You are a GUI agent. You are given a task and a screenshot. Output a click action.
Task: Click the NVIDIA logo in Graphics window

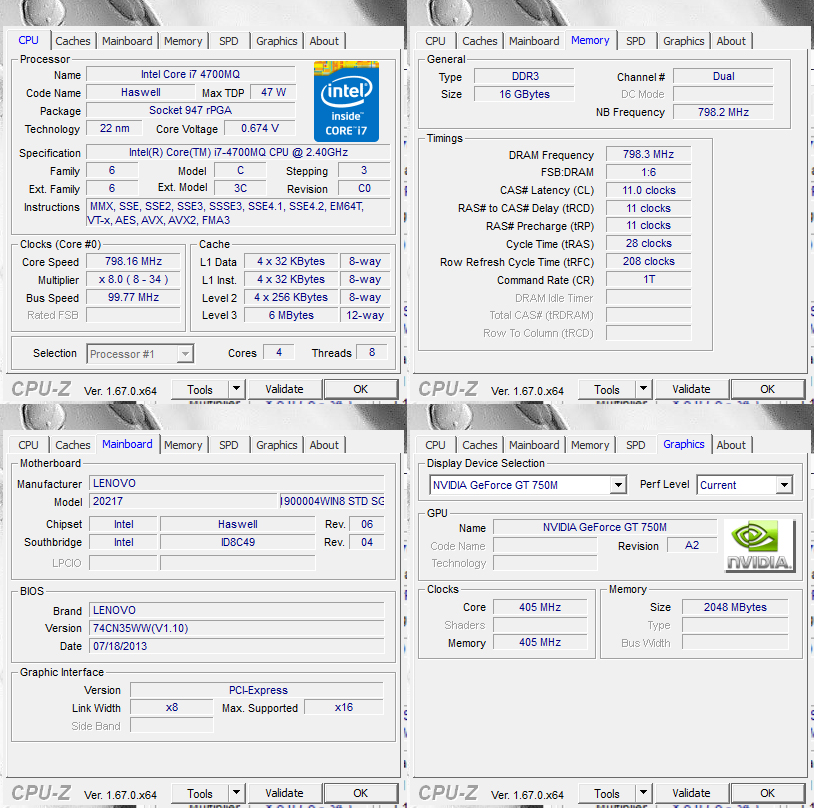pos(759,546)
